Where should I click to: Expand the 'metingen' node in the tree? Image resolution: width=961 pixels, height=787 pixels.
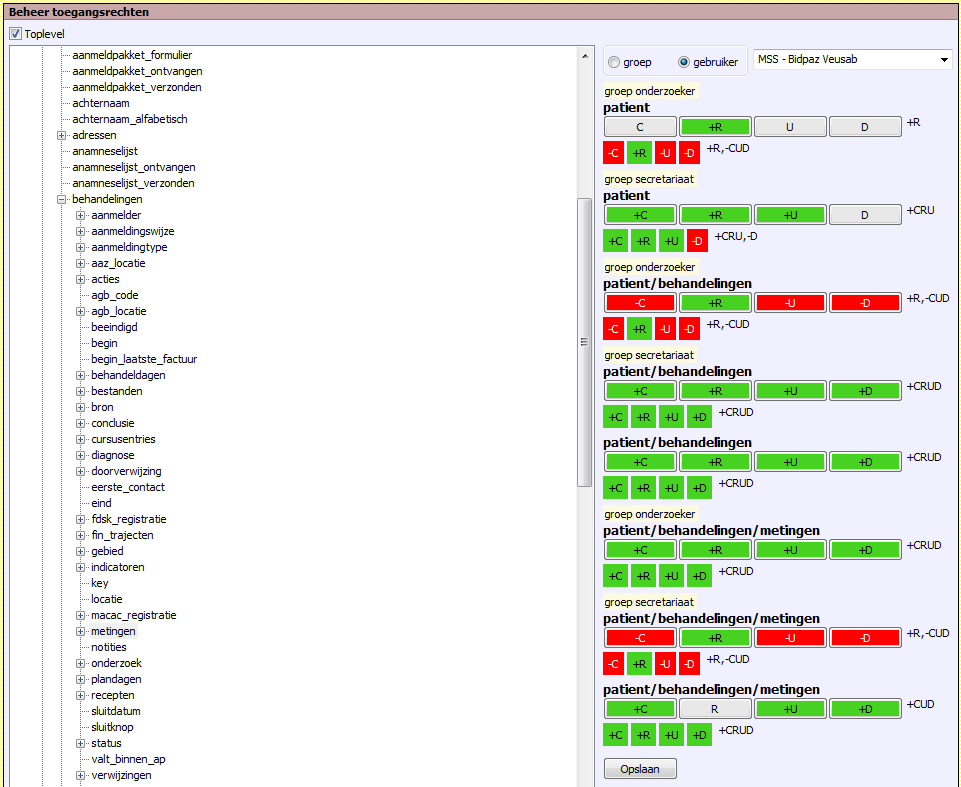point(81,631)
